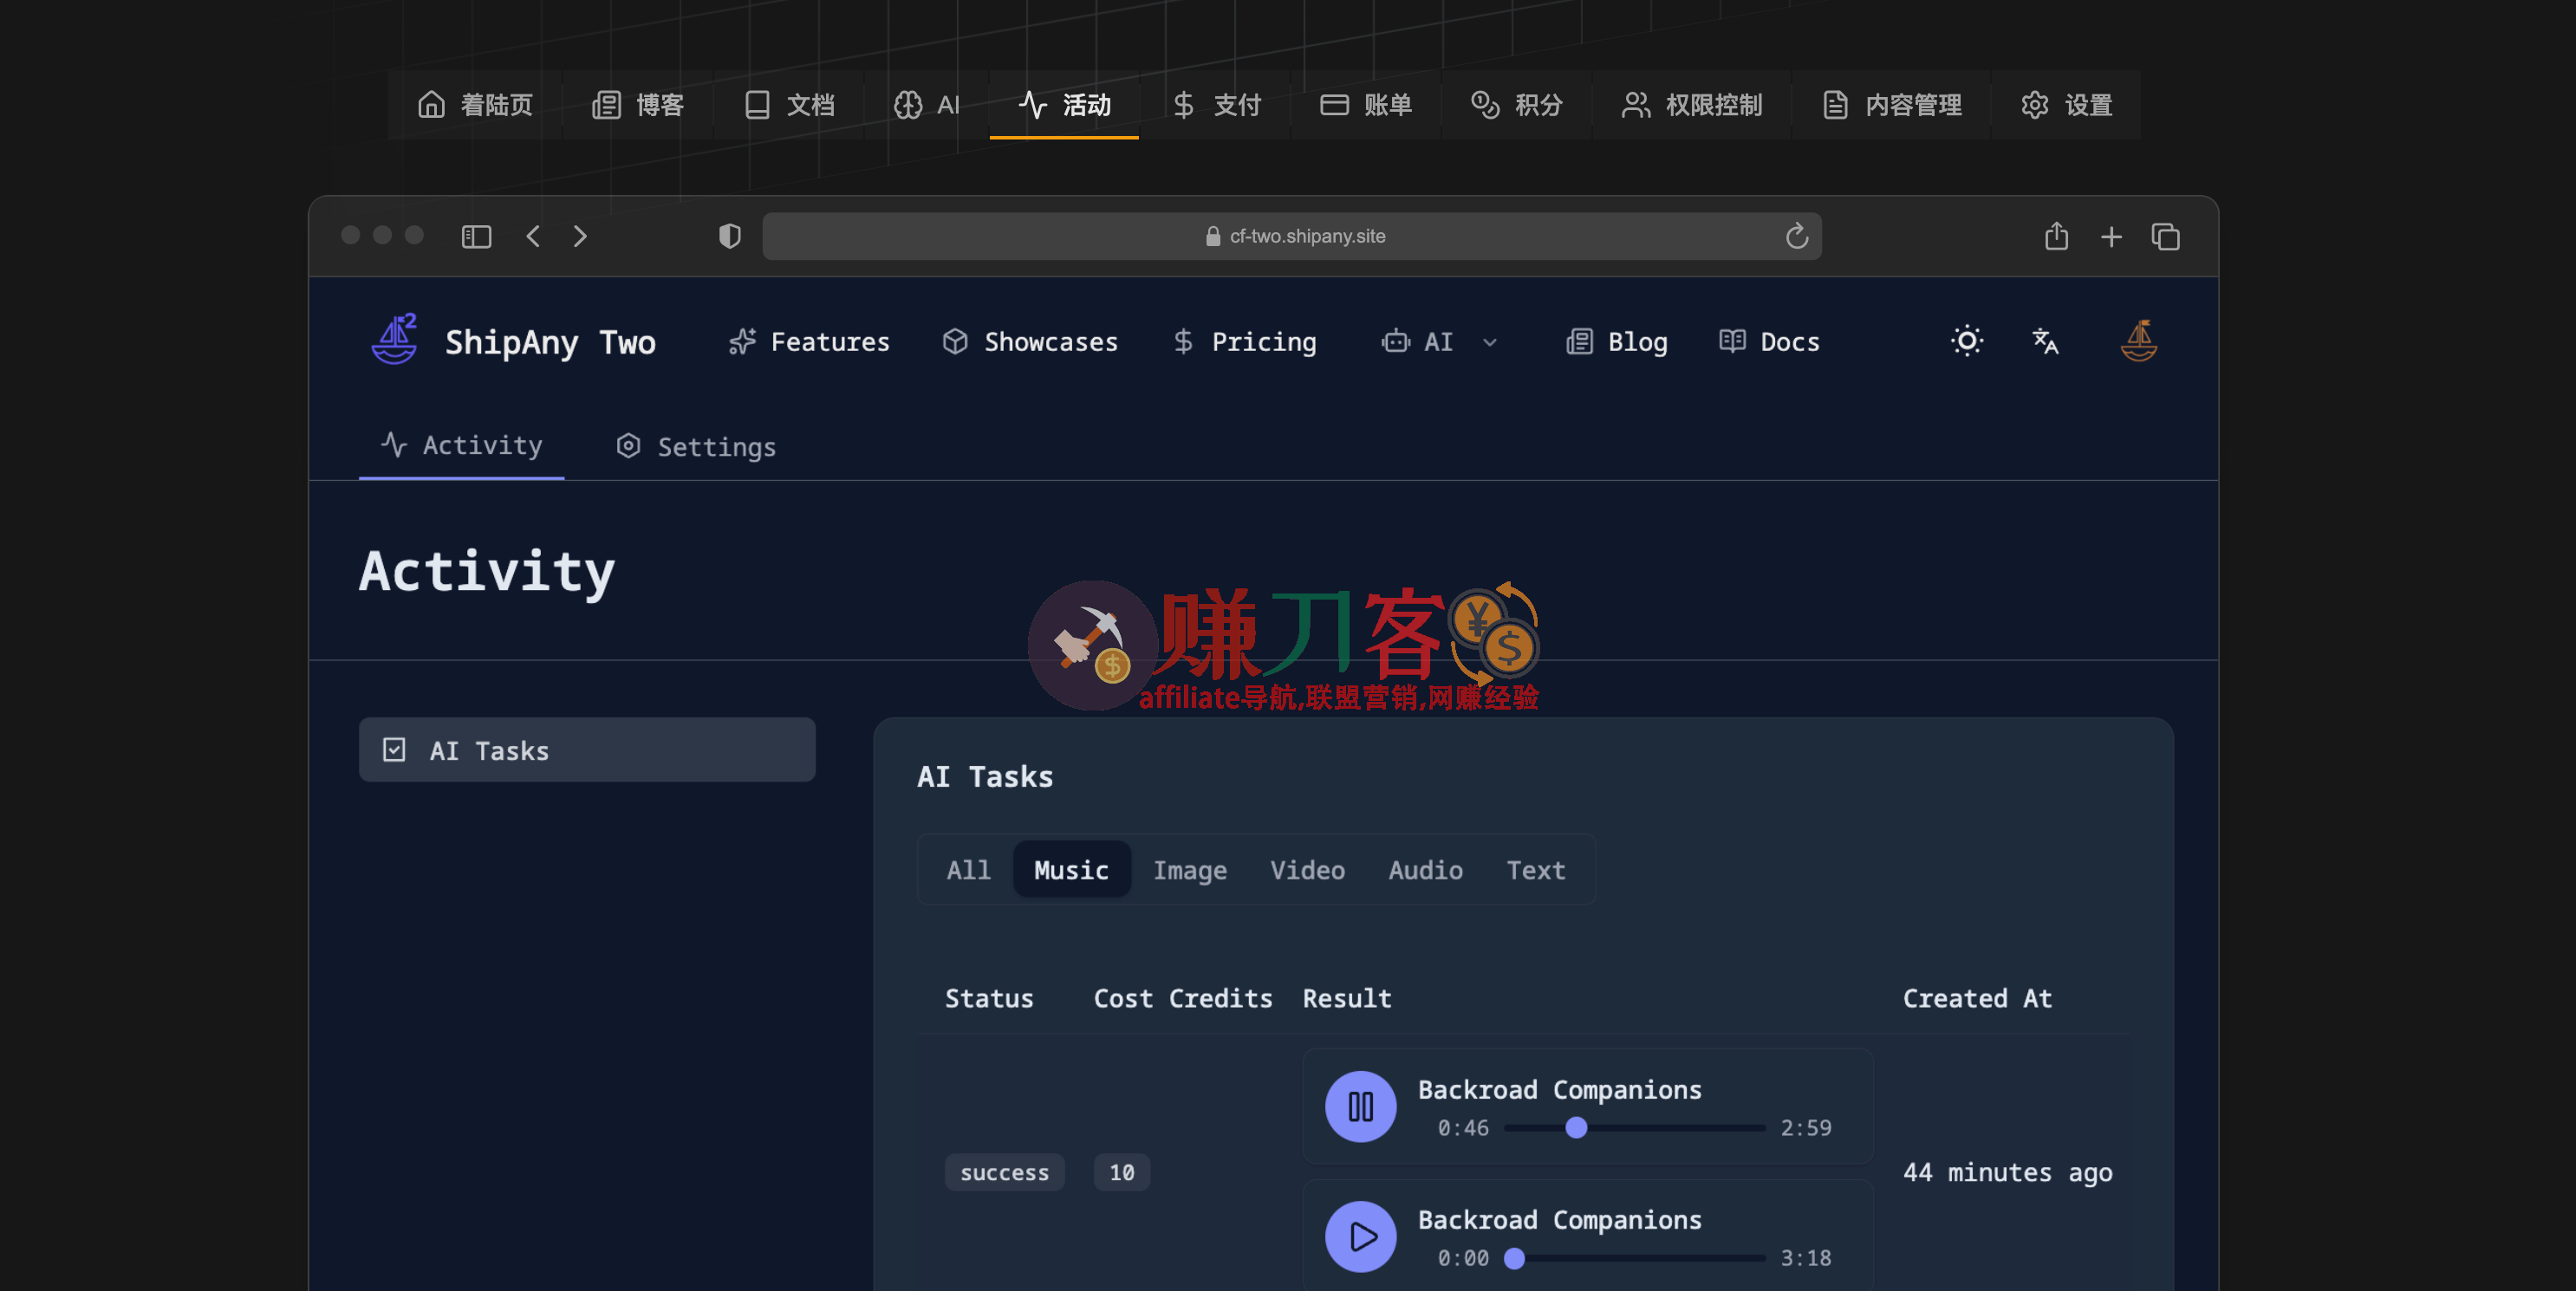Click the Cost Credits column header

point(1183,998)
